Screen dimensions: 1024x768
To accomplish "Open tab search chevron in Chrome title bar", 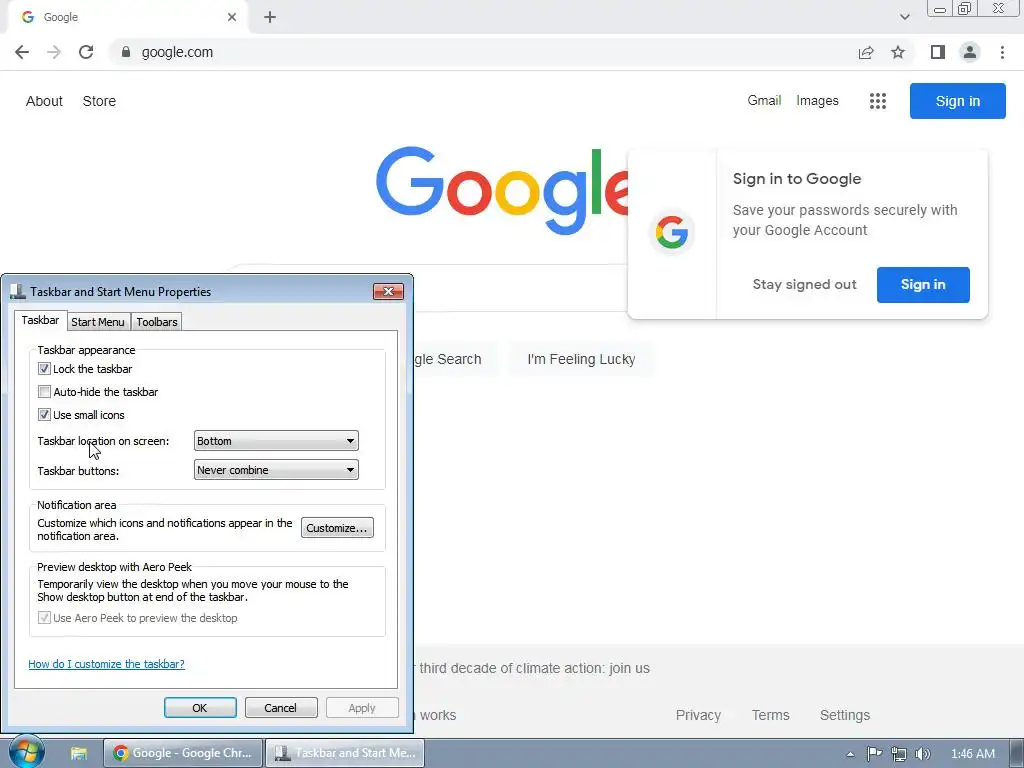I will point(904,17).
